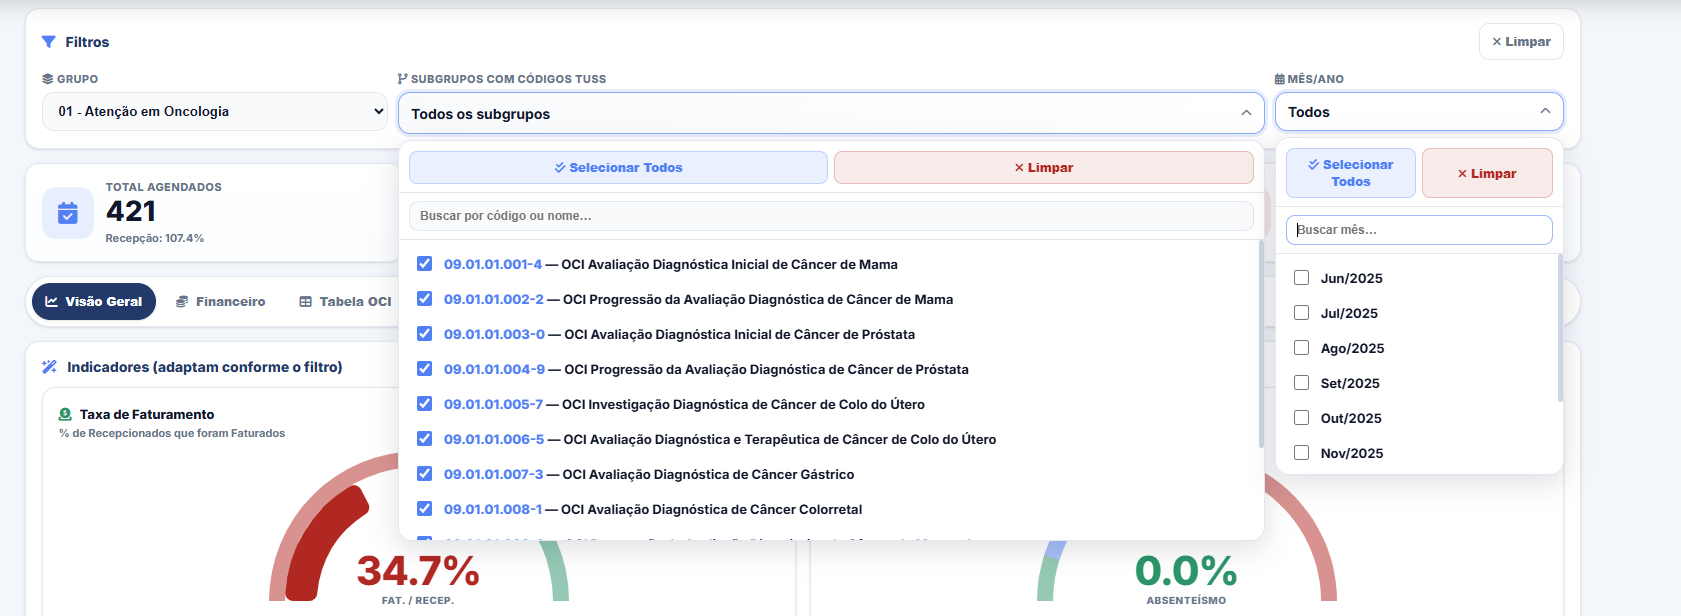Uncheck 09.01.01.008-1 Câncer Colorretal checkbox
The width and height of the screenshot is (1681, 616).
(x=424, y=509)
